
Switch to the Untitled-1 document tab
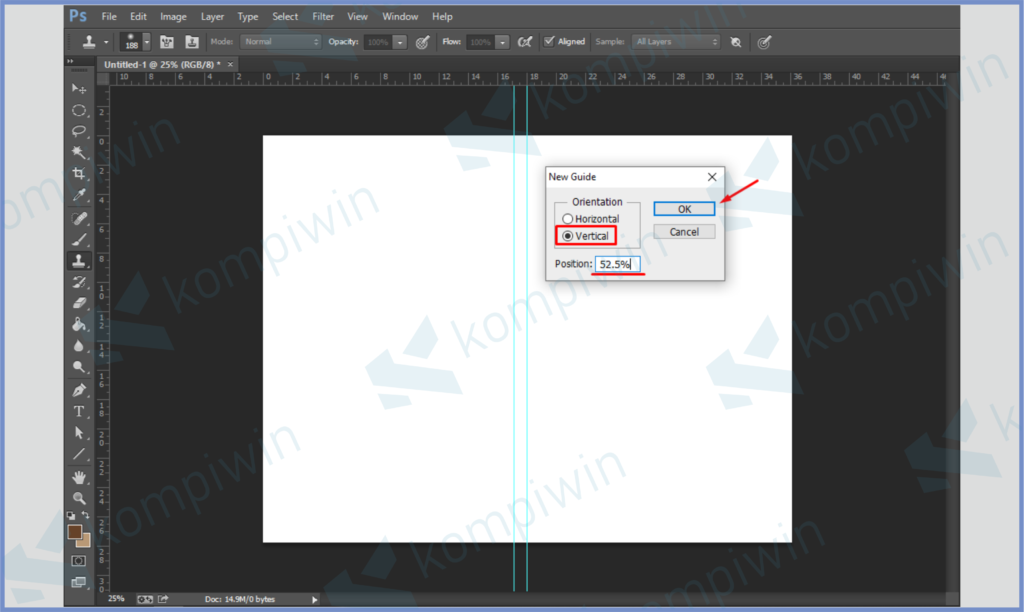pyautogui.click(x=162, y=64)
